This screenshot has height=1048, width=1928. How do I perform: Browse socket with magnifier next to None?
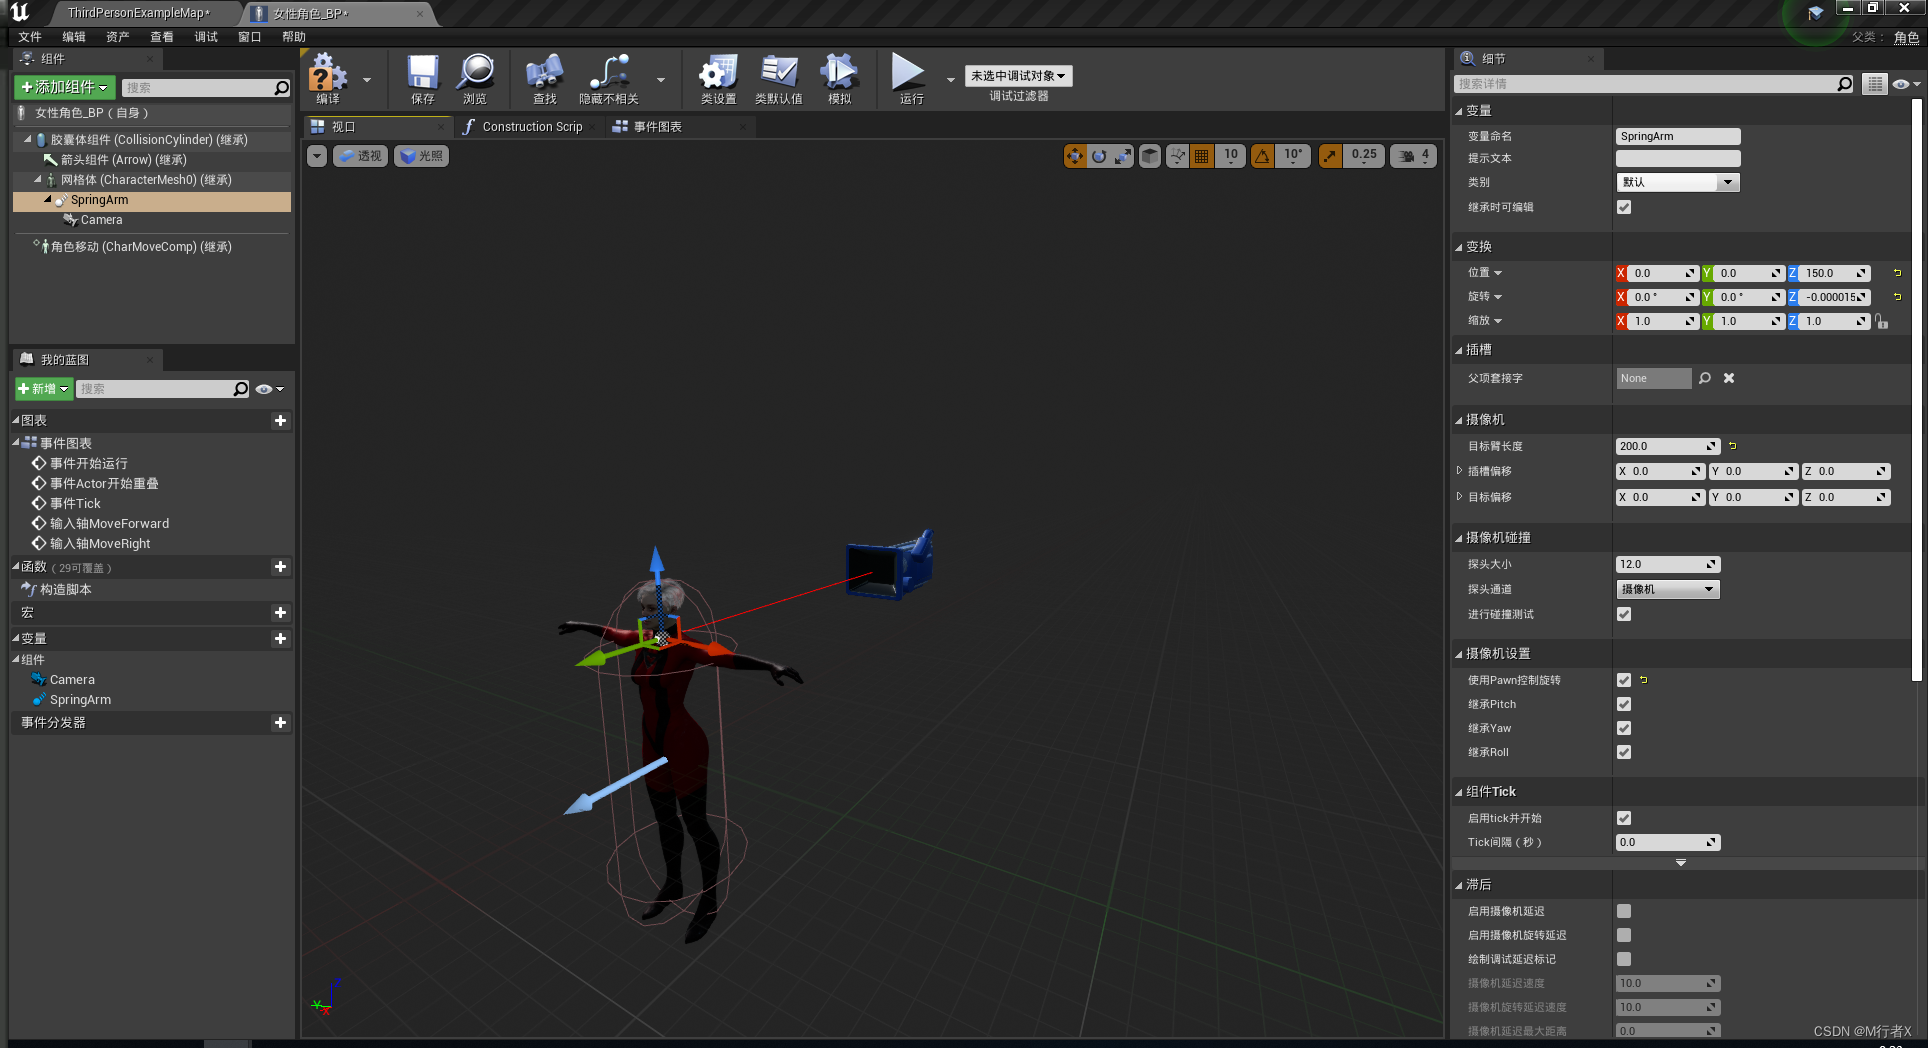click(x=1705, y=378)
